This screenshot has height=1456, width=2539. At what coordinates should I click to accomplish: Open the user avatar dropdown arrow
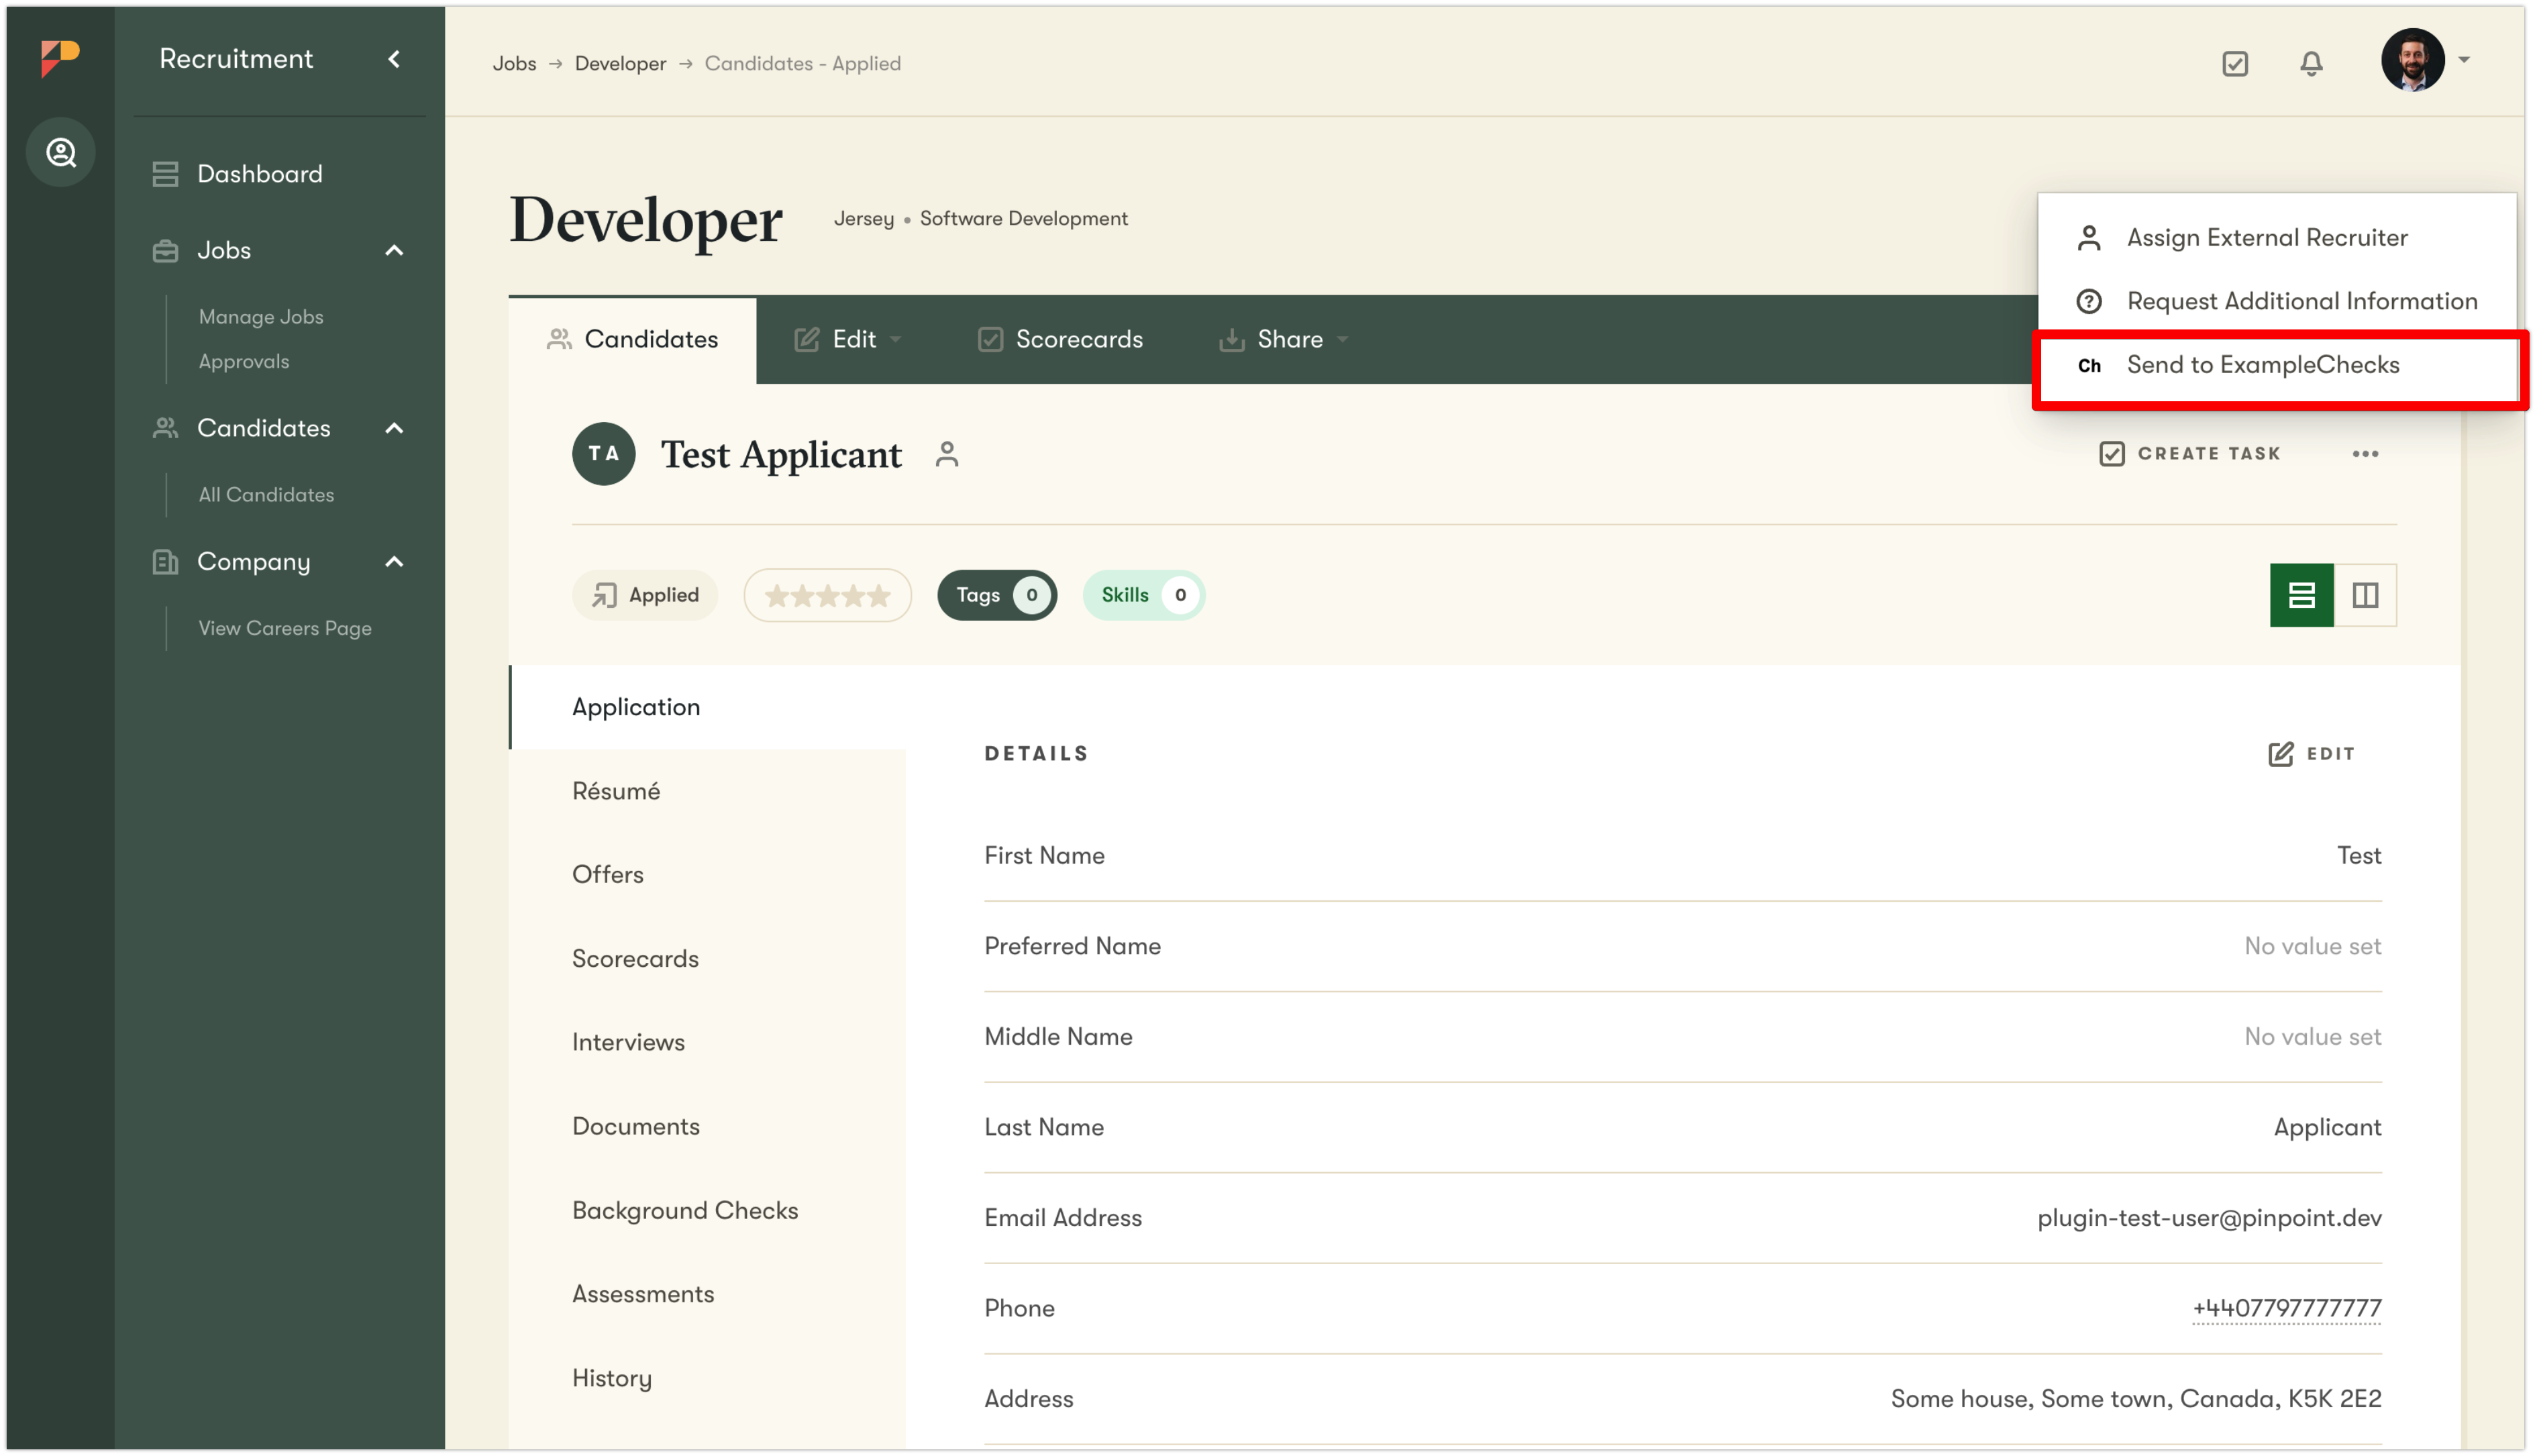point(2464,60)
